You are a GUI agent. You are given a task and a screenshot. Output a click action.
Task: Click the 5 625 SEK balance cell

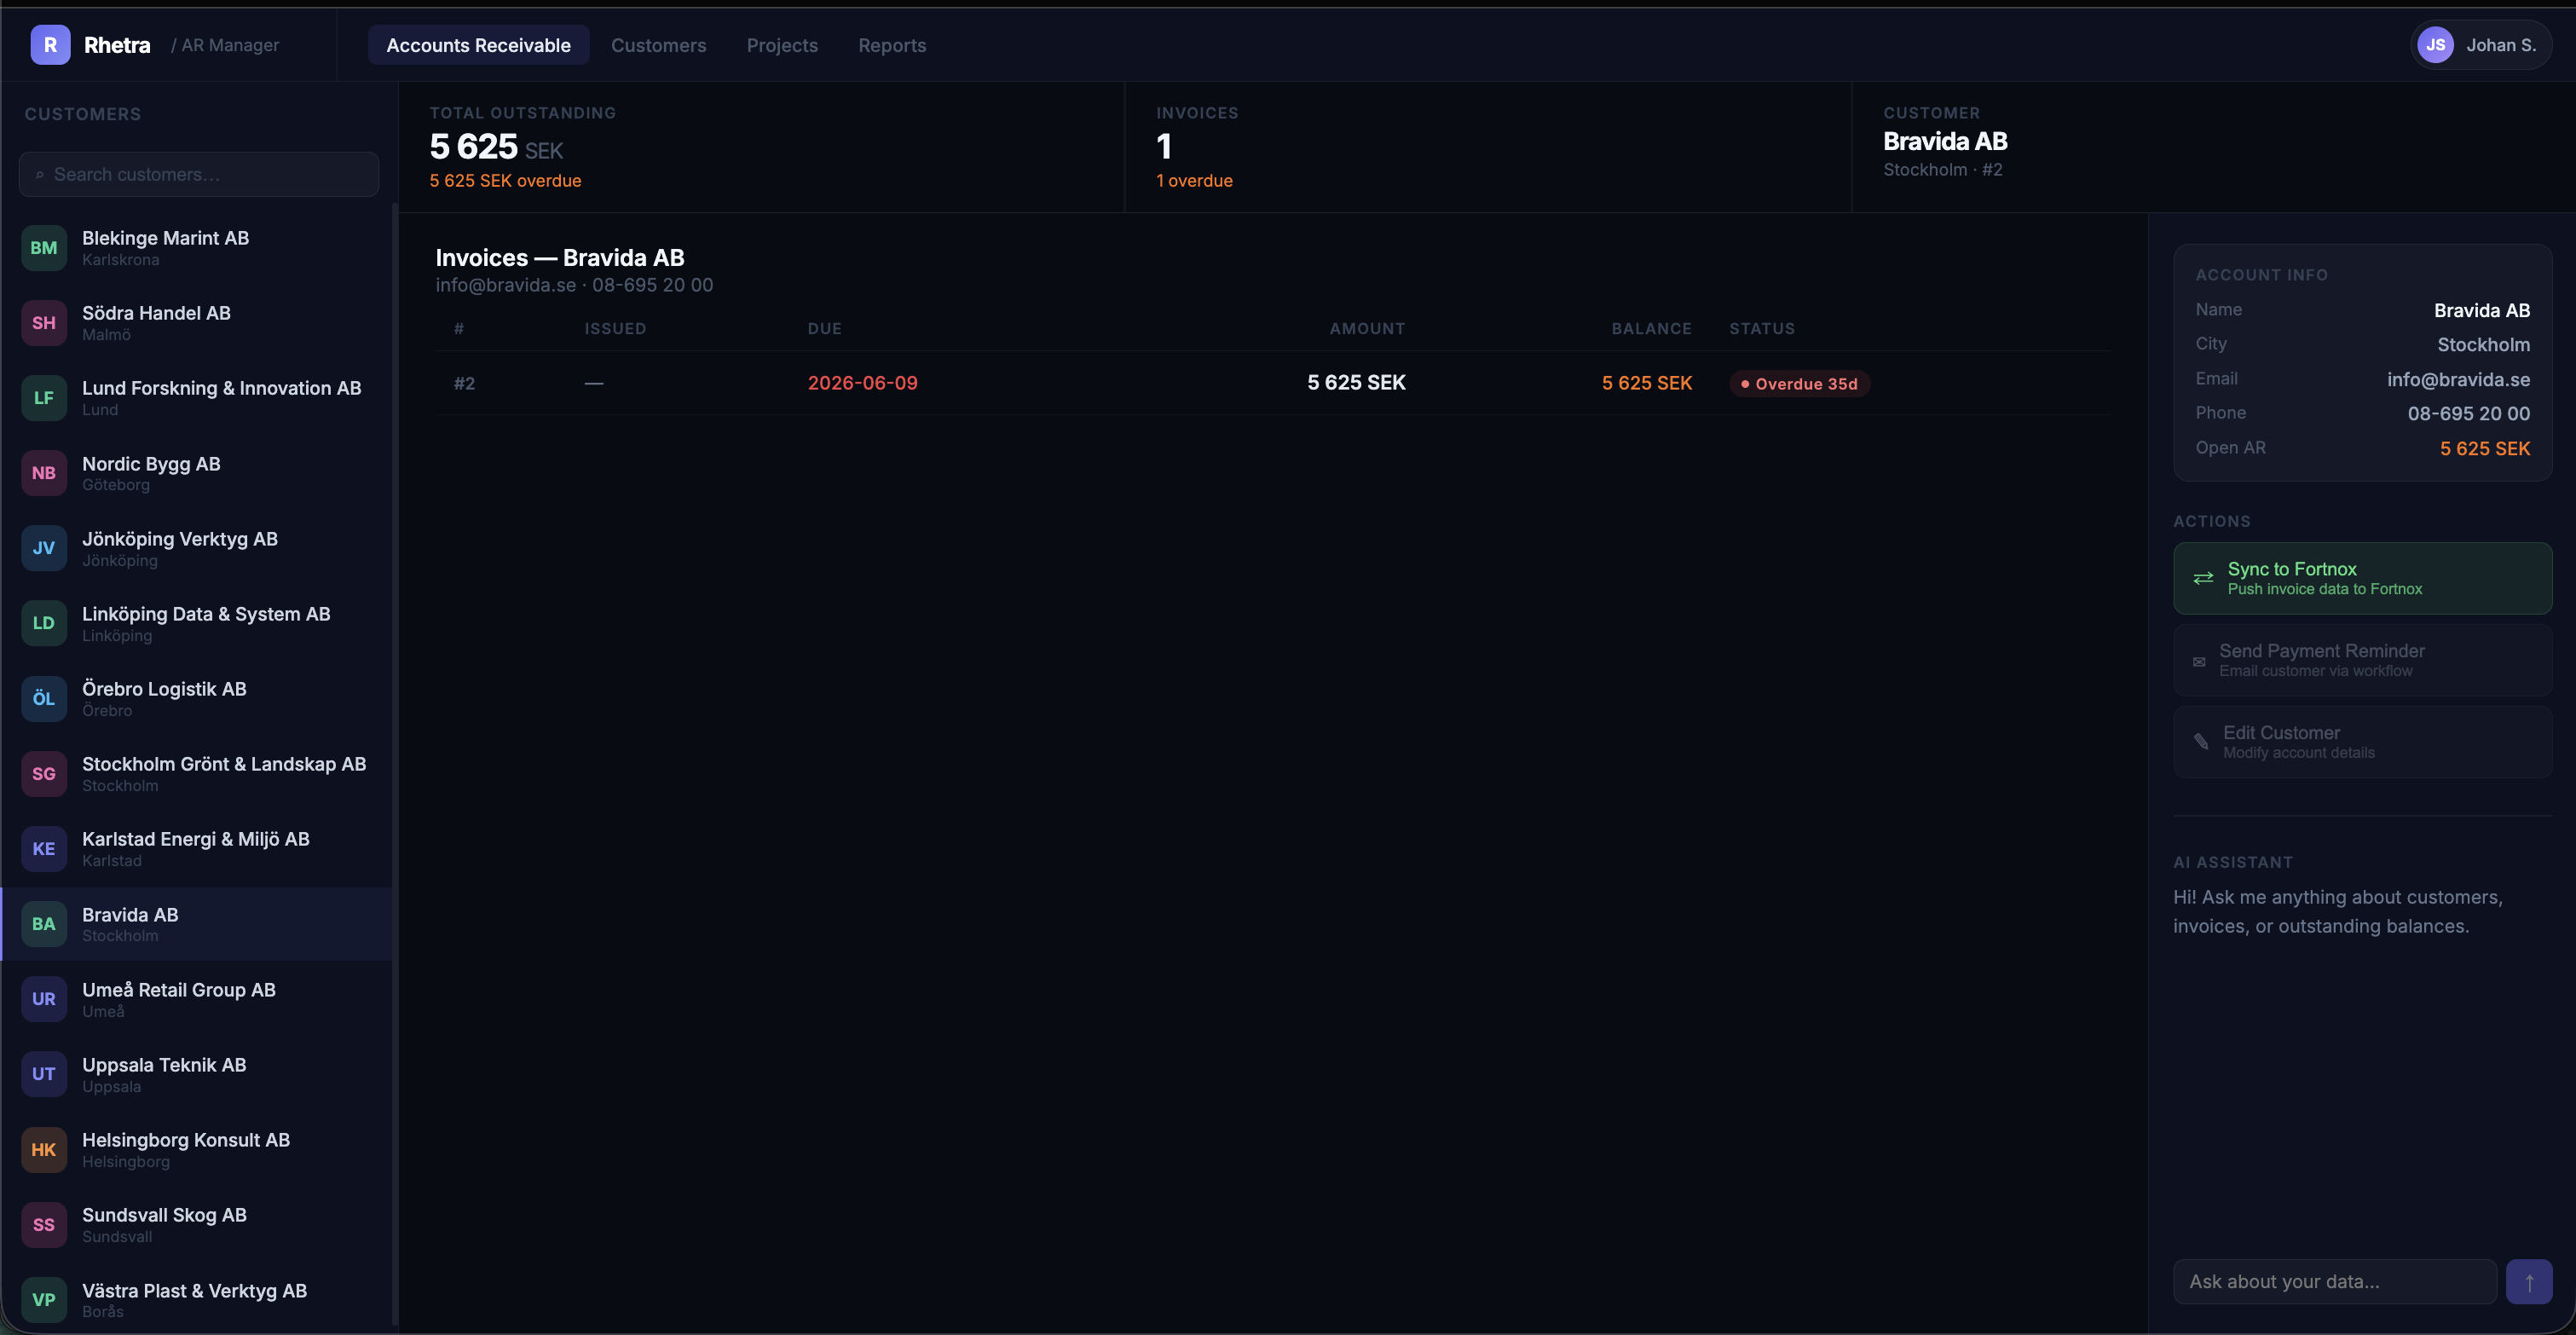(1646, 383)
